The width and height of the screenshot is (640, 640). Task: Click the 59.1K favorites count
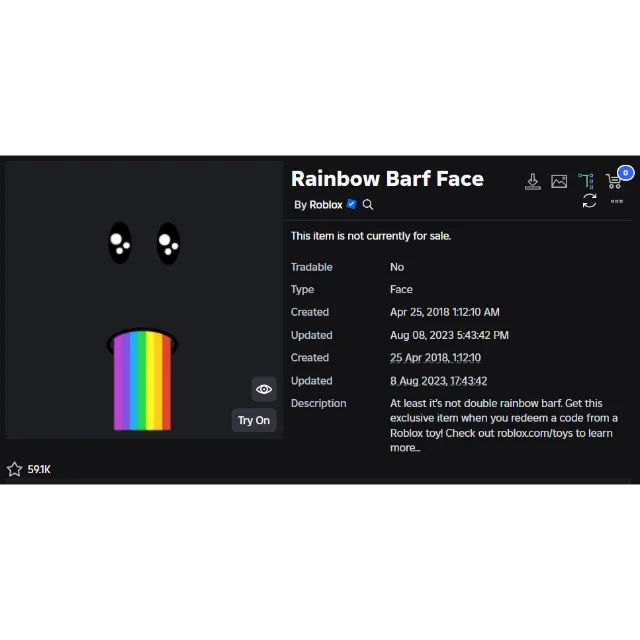[x=39, y=469]
